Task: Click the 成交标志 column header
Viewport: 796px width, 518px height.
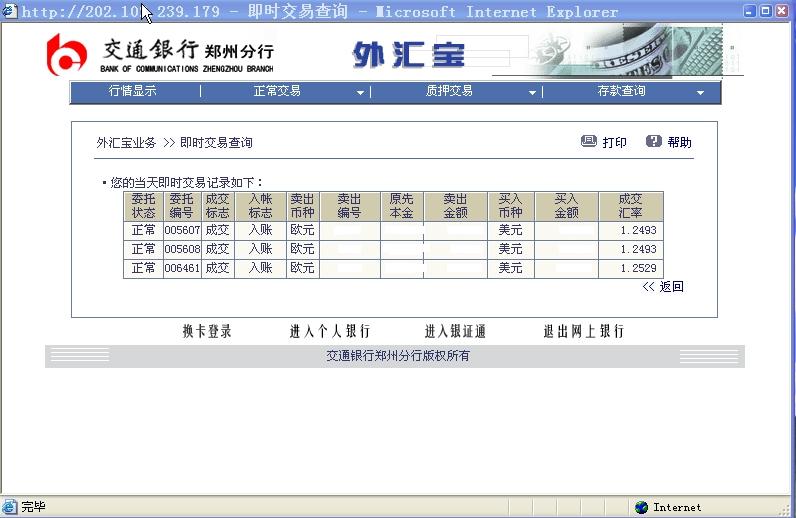Action: tap(218, 206)
